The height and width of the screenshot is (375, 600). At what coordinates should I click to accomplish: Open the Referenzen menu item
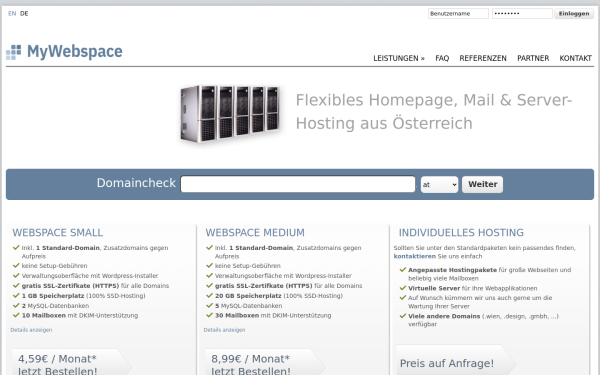pyautogui.click(x=483, y=58)
